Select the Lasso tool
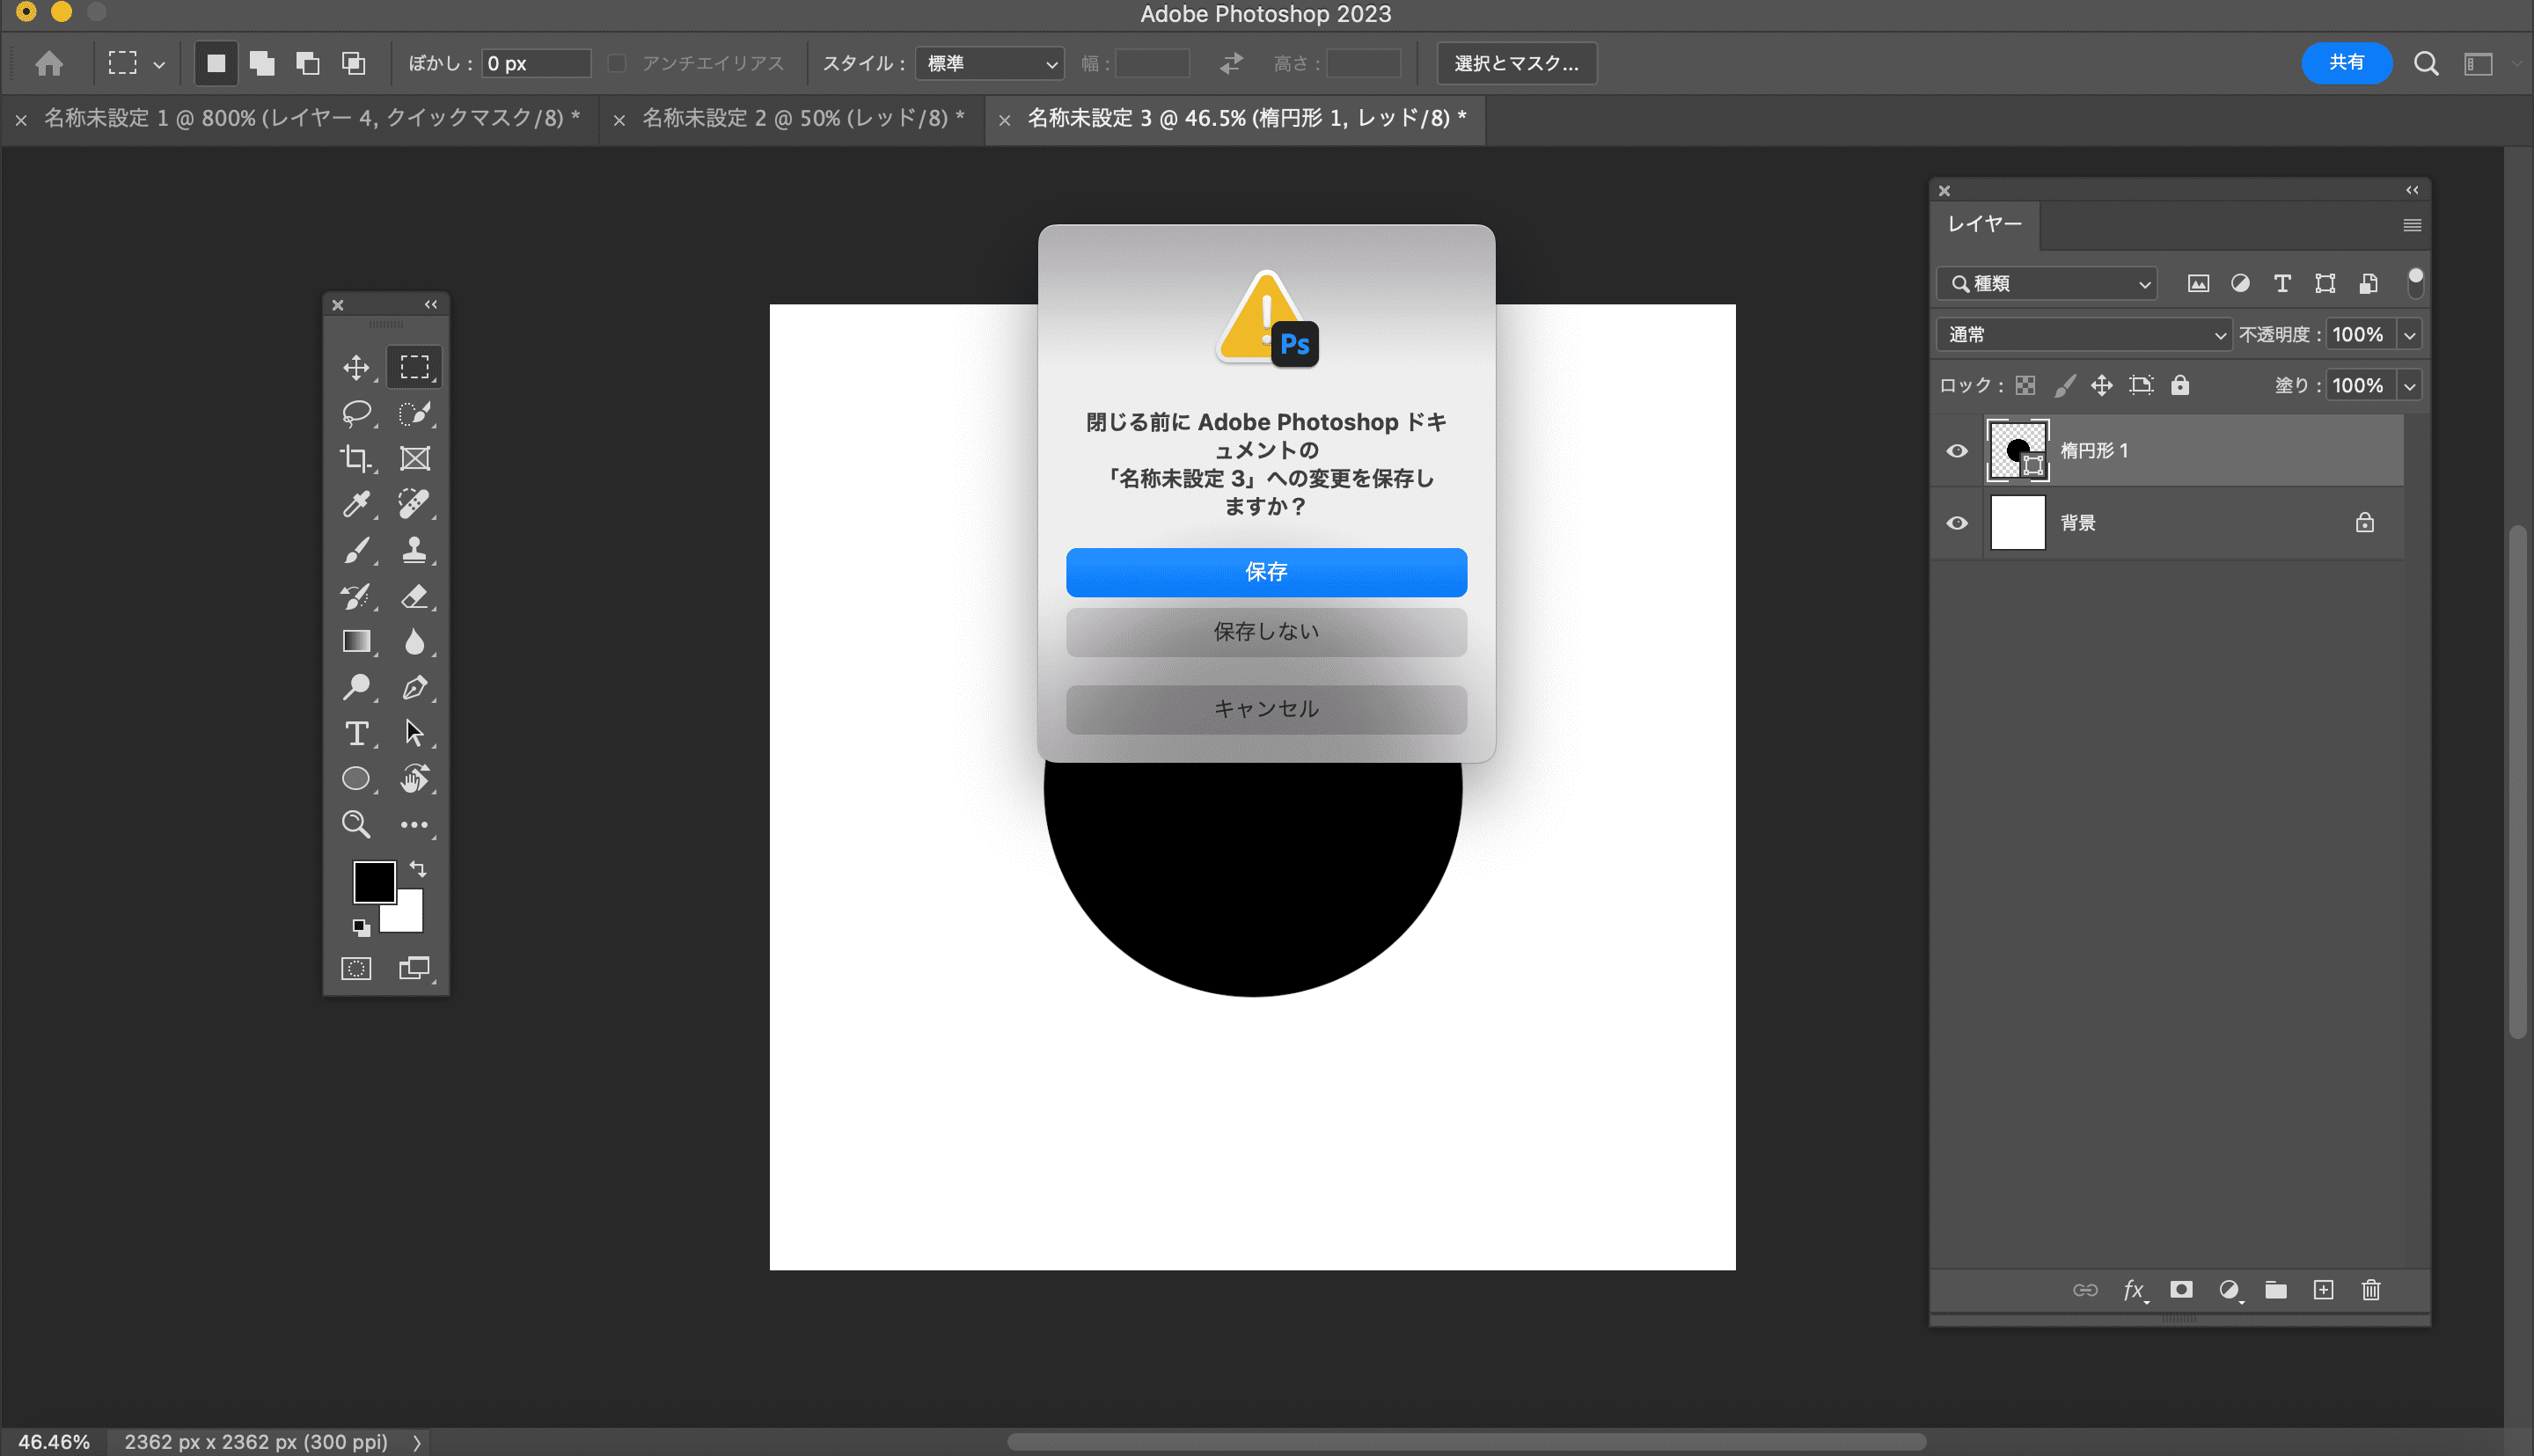Viewport: 2534px width, 1456px height. pos(356,413)
